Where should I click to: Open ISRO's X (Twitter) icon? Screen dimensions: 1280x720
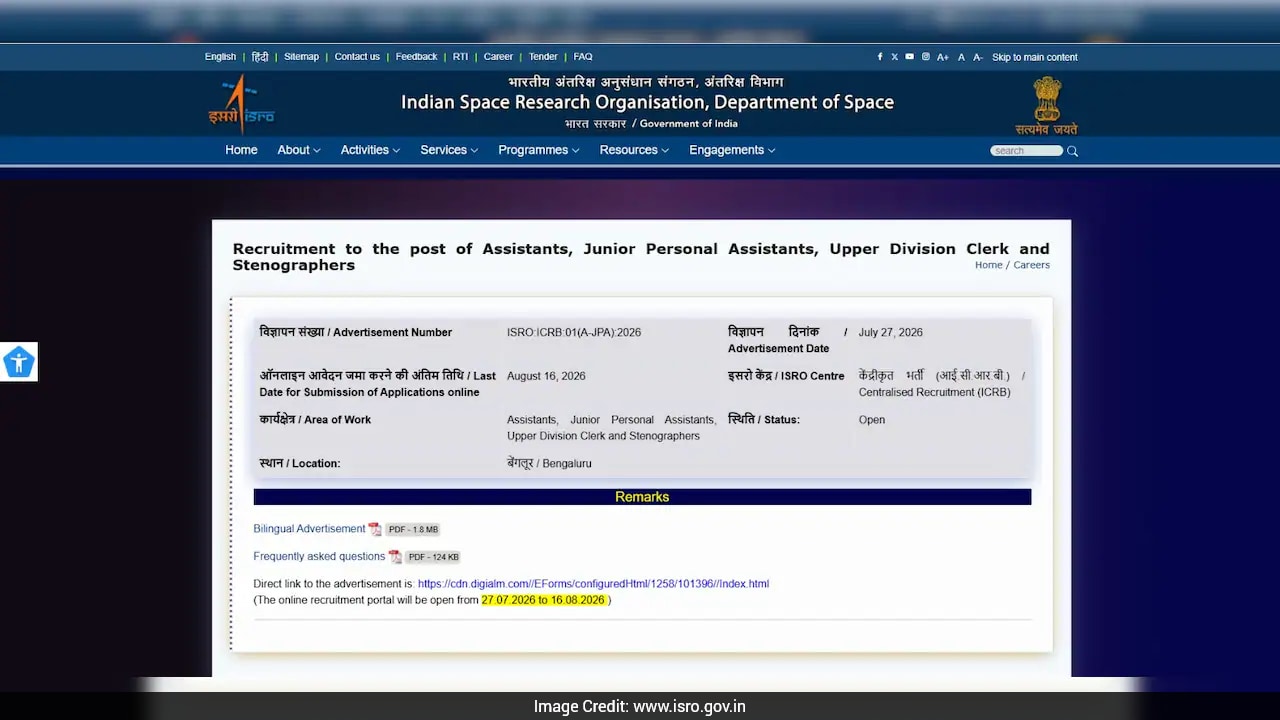pyautogui.click(x=894, y=57)
